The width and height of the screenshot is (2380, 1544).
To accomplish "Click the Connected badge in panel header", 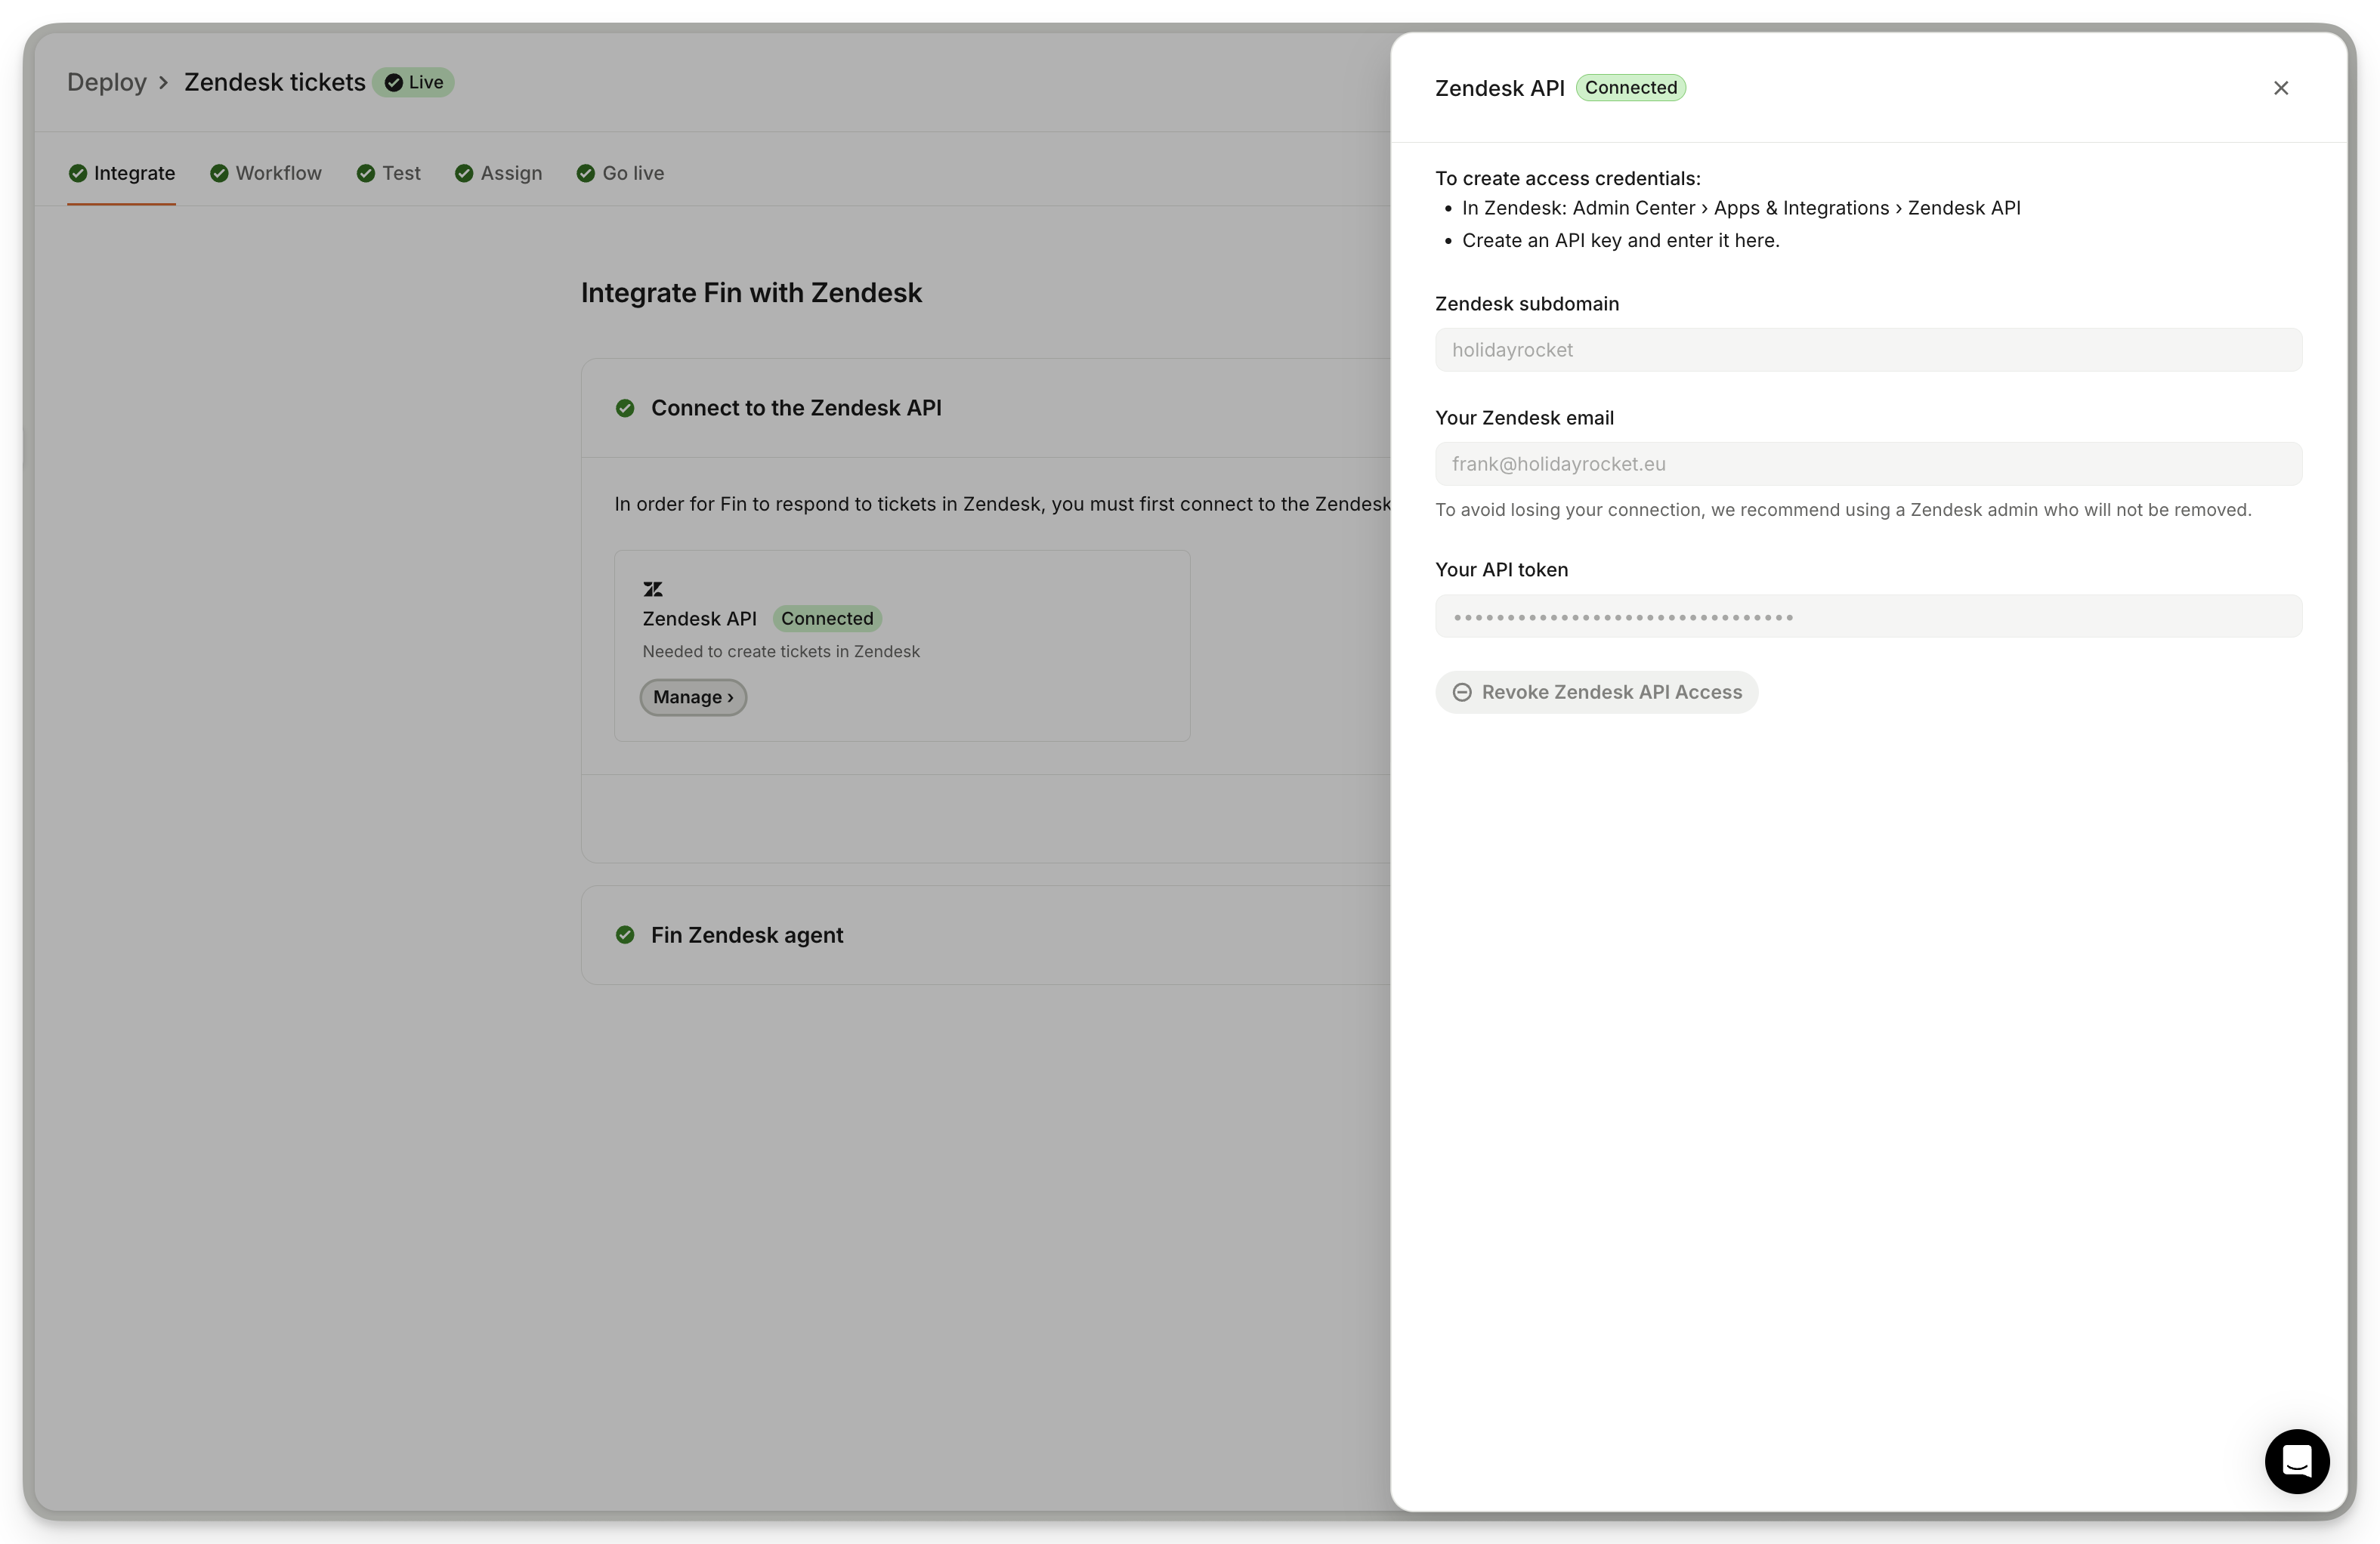I will (x=1630, y=88).
